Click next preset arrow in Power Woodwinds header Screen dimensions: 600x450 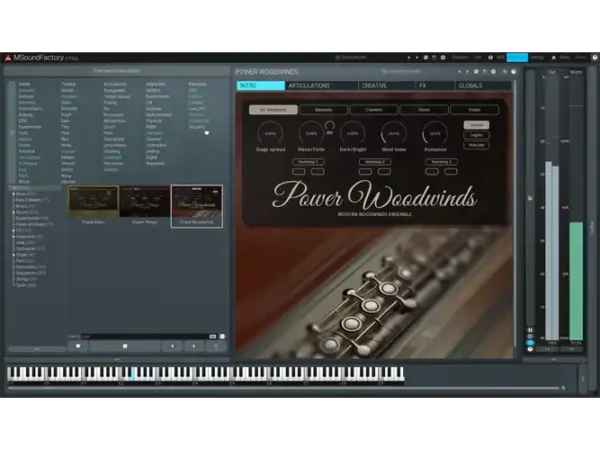pyautogui.click(x=467, y=72)
